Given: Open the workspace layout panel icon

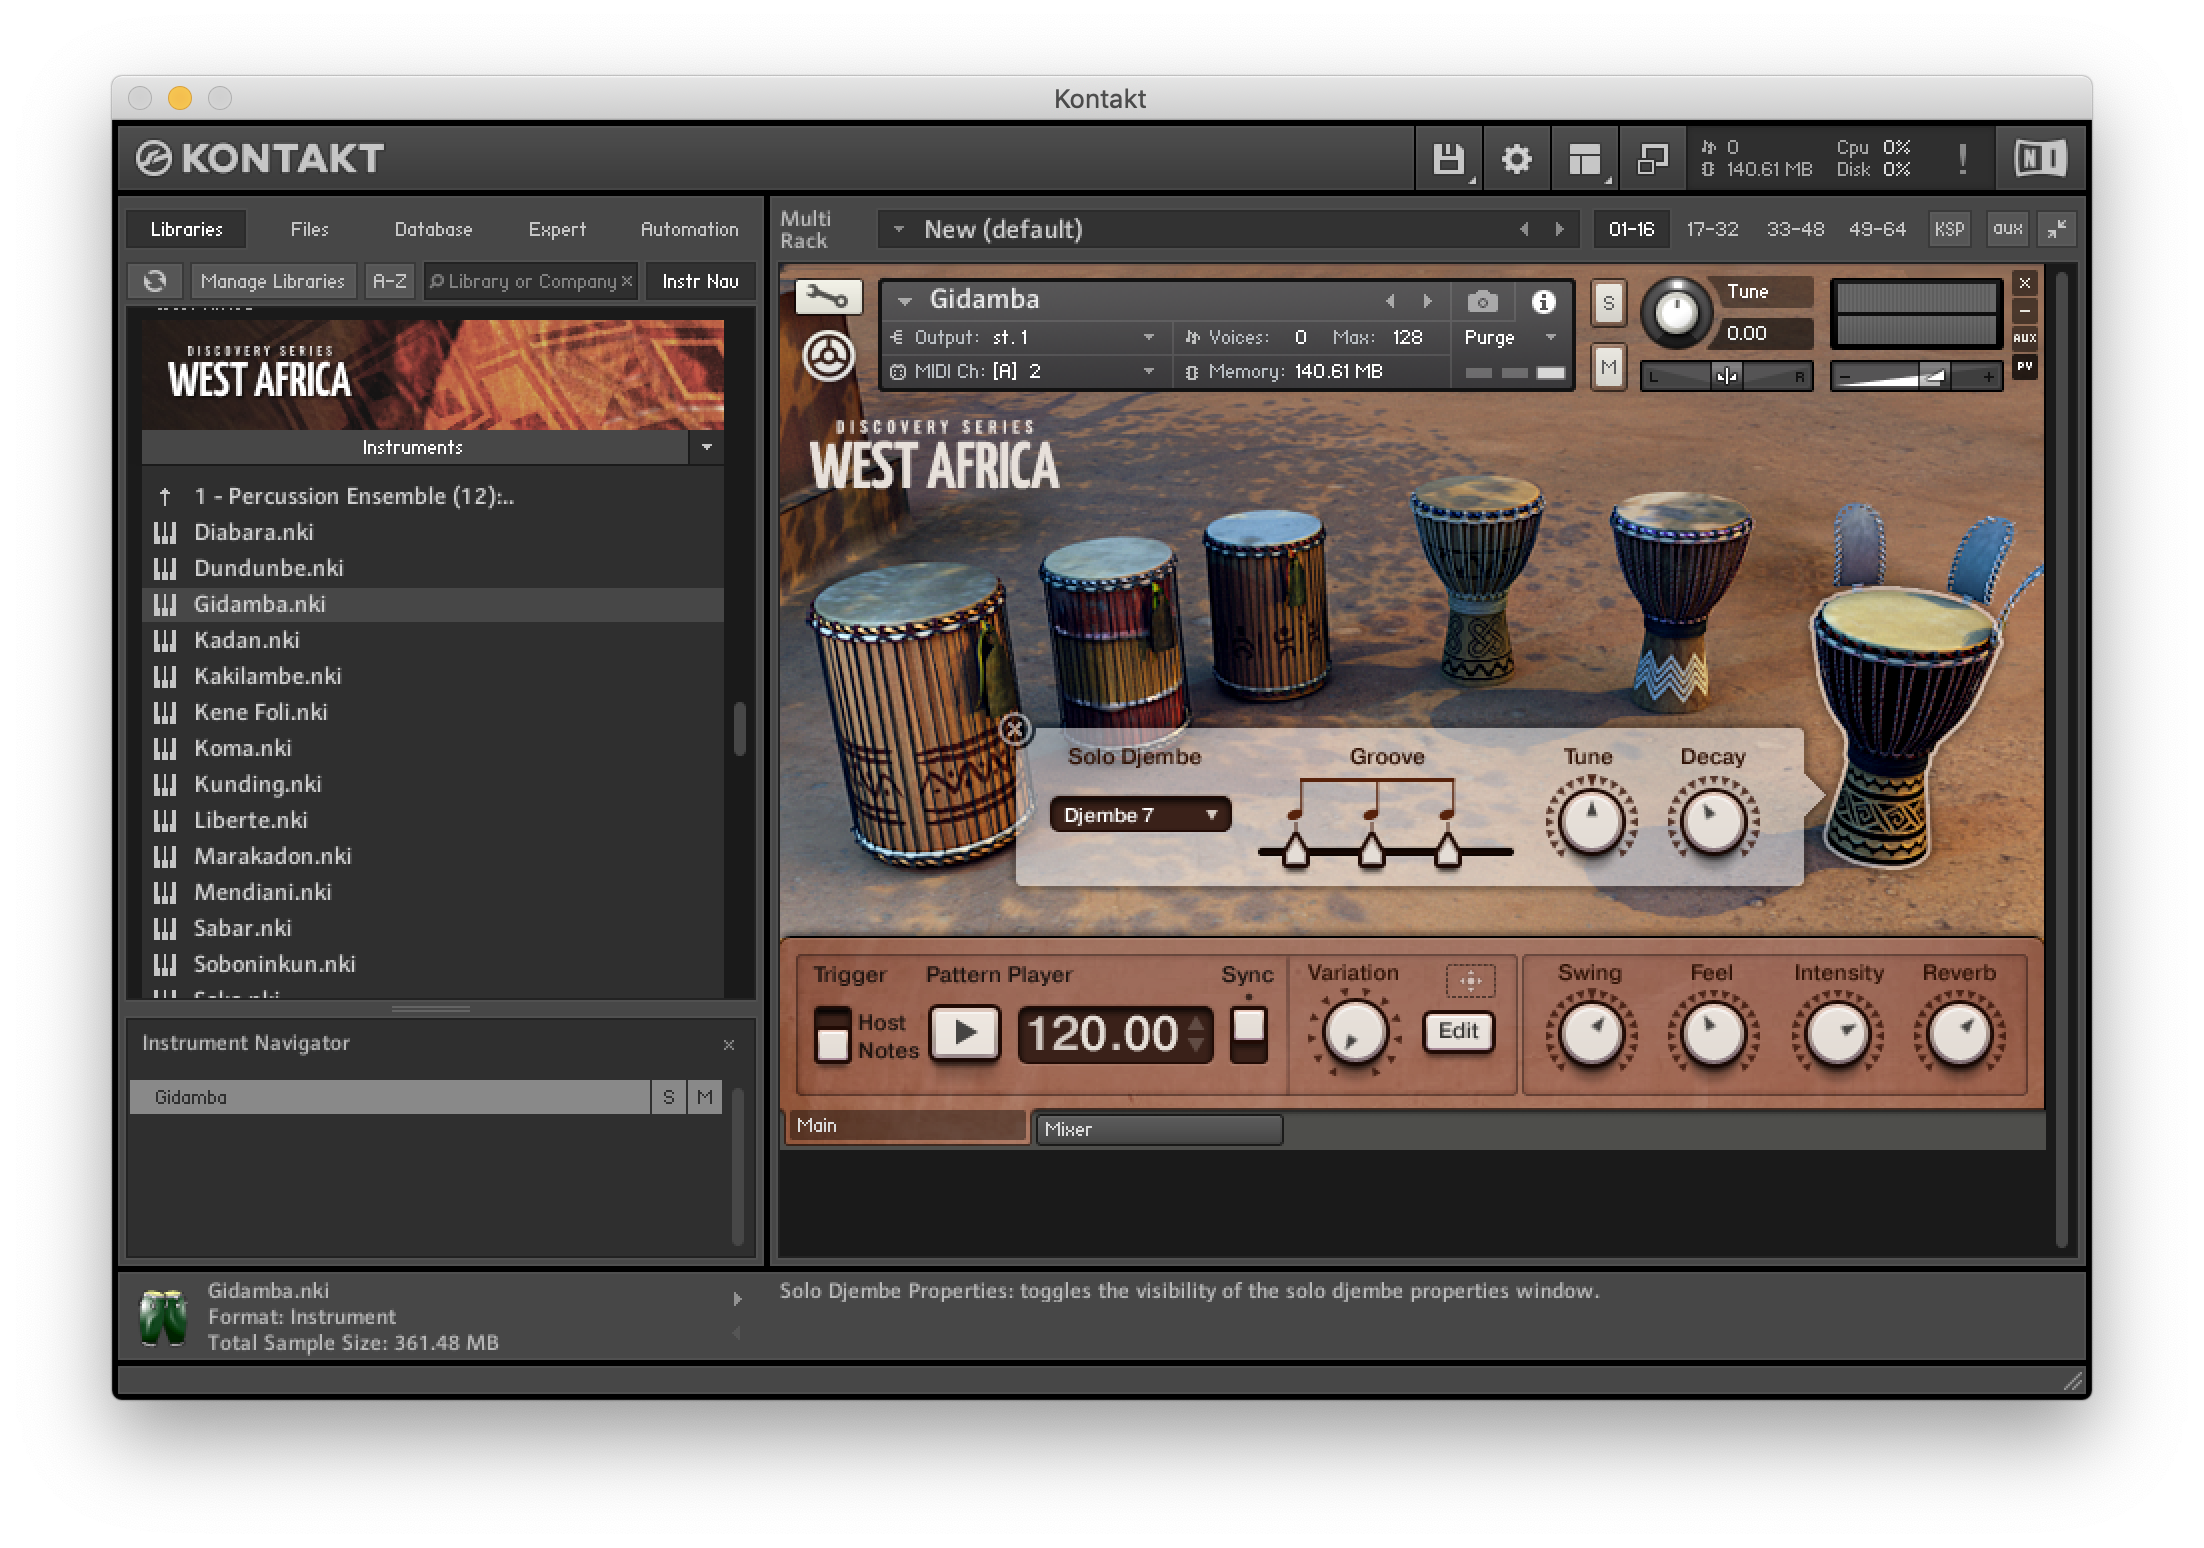Looking at the screenshot, I should (1584, 159).
